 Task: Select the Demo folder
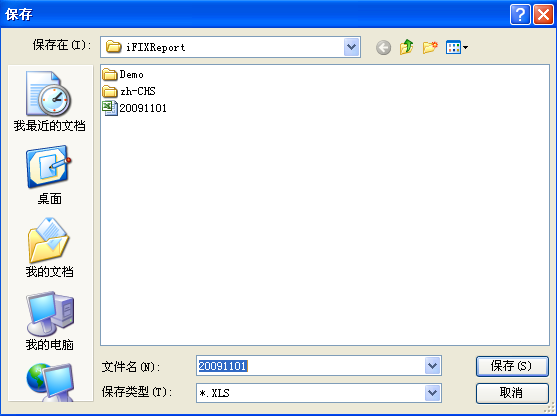click(x=123, y=75)
